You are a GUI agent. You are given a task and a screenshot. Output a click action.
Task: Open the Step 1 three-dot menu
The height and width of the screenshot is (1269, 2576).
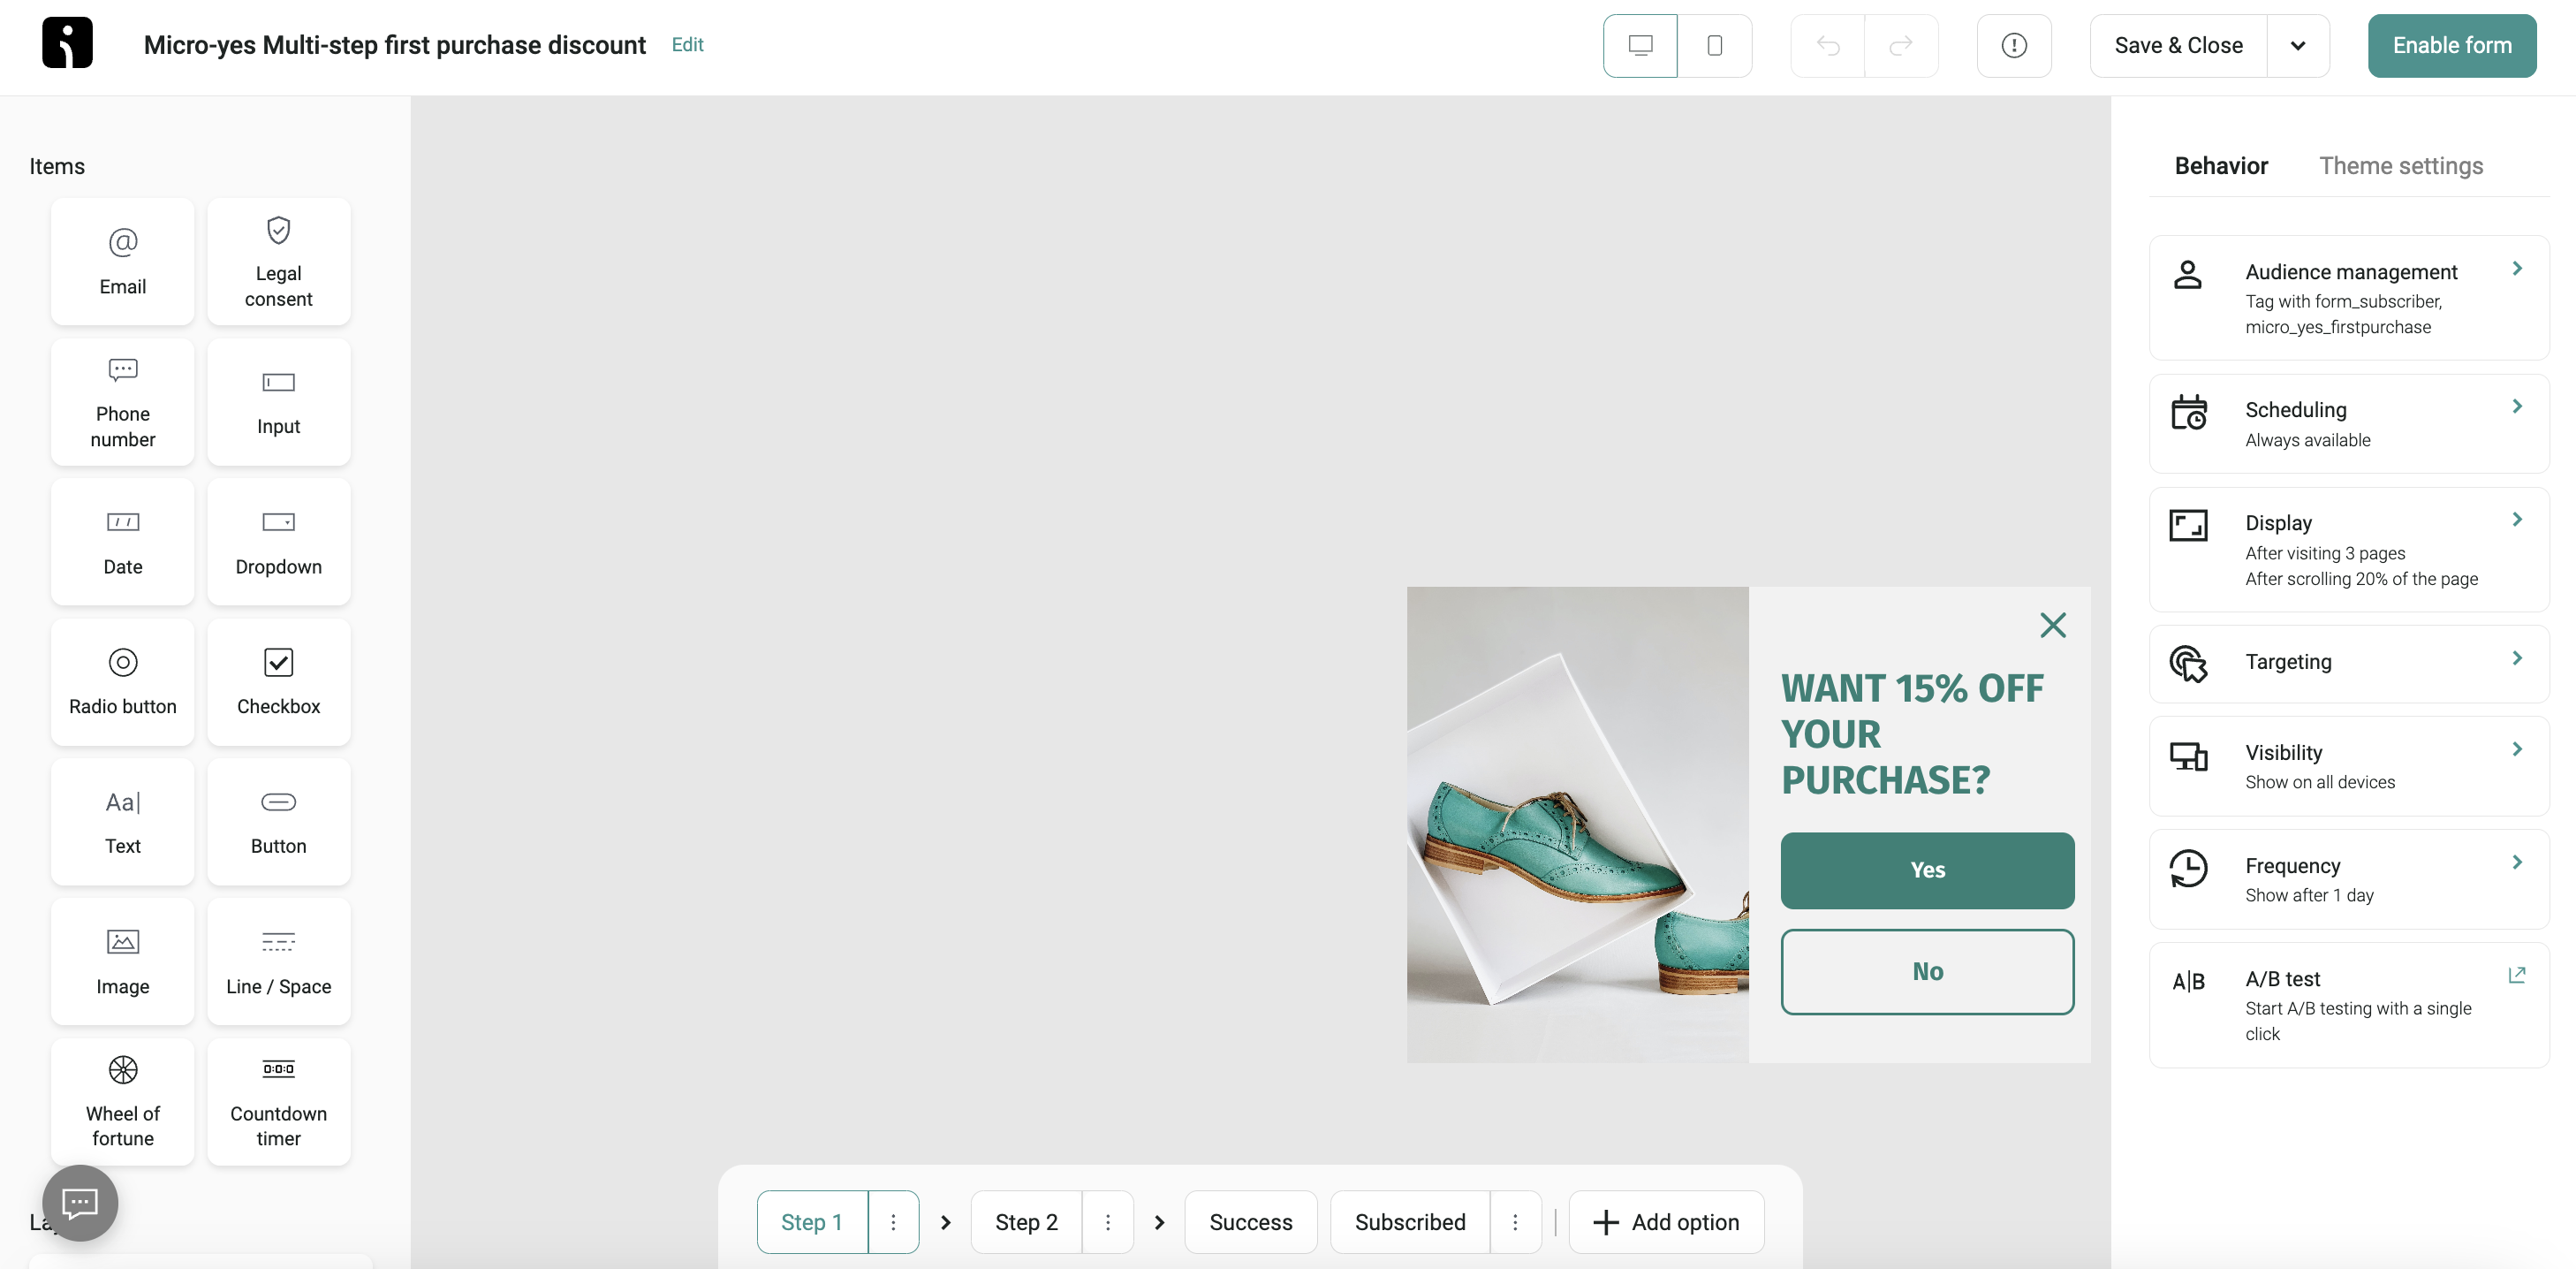[x=893, y=1221]
